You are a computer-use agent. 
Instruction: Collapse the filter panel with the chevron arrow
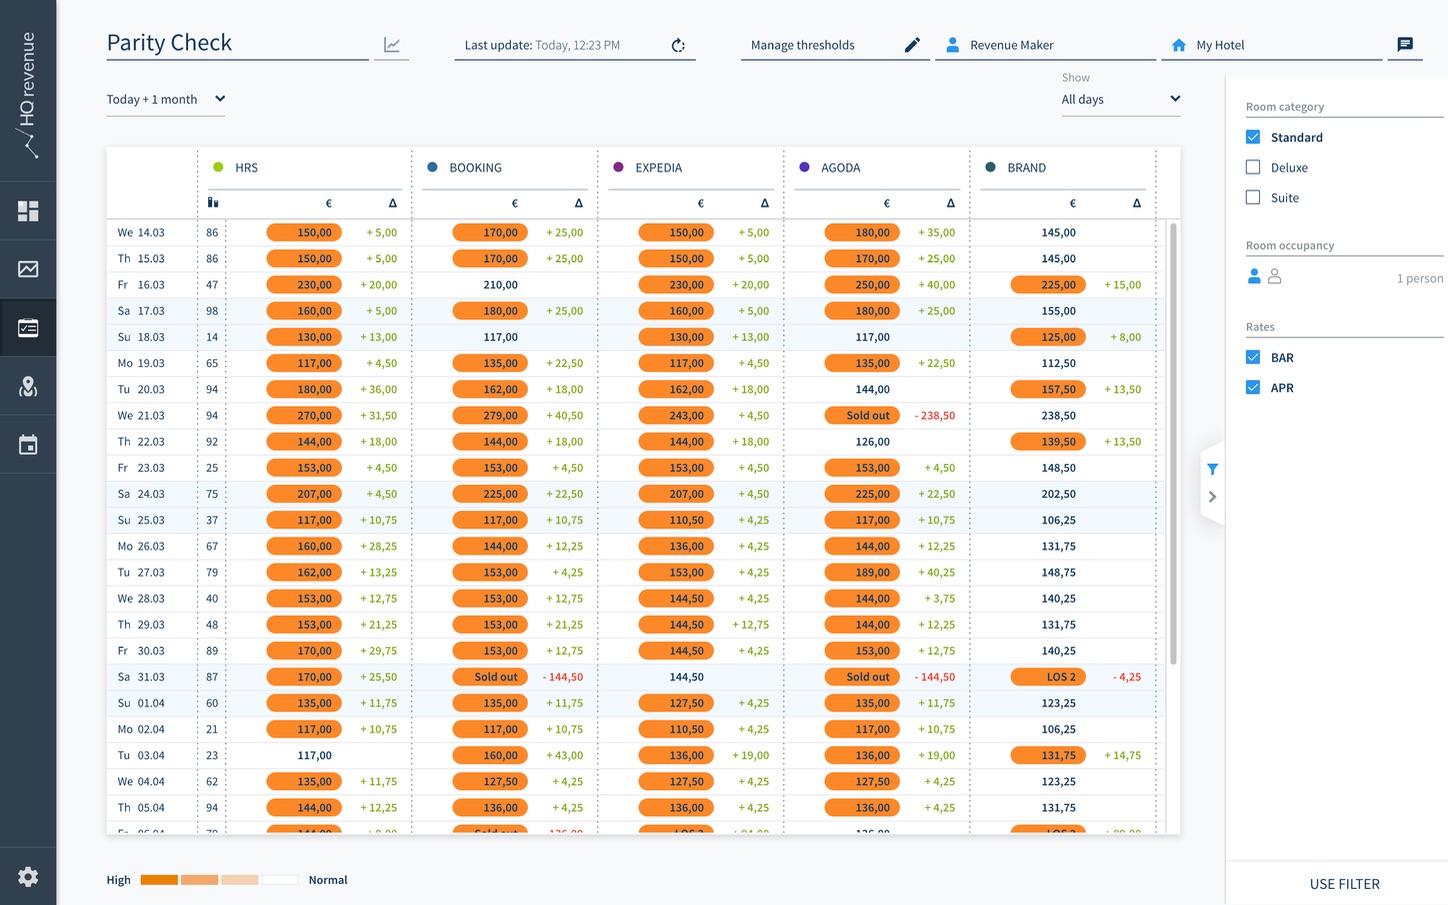(x=1212, y=497)
